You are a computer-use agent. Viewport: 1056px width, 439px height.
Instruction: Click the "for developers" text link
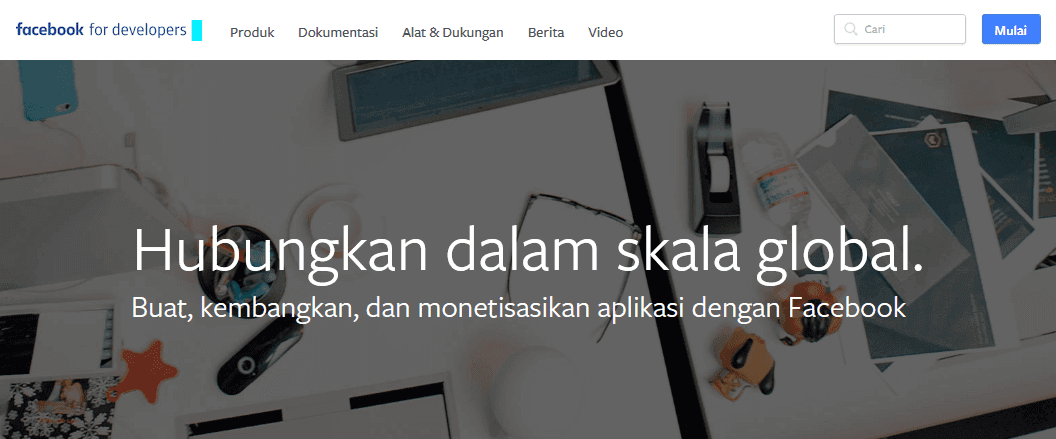click(x=137, y=30)
